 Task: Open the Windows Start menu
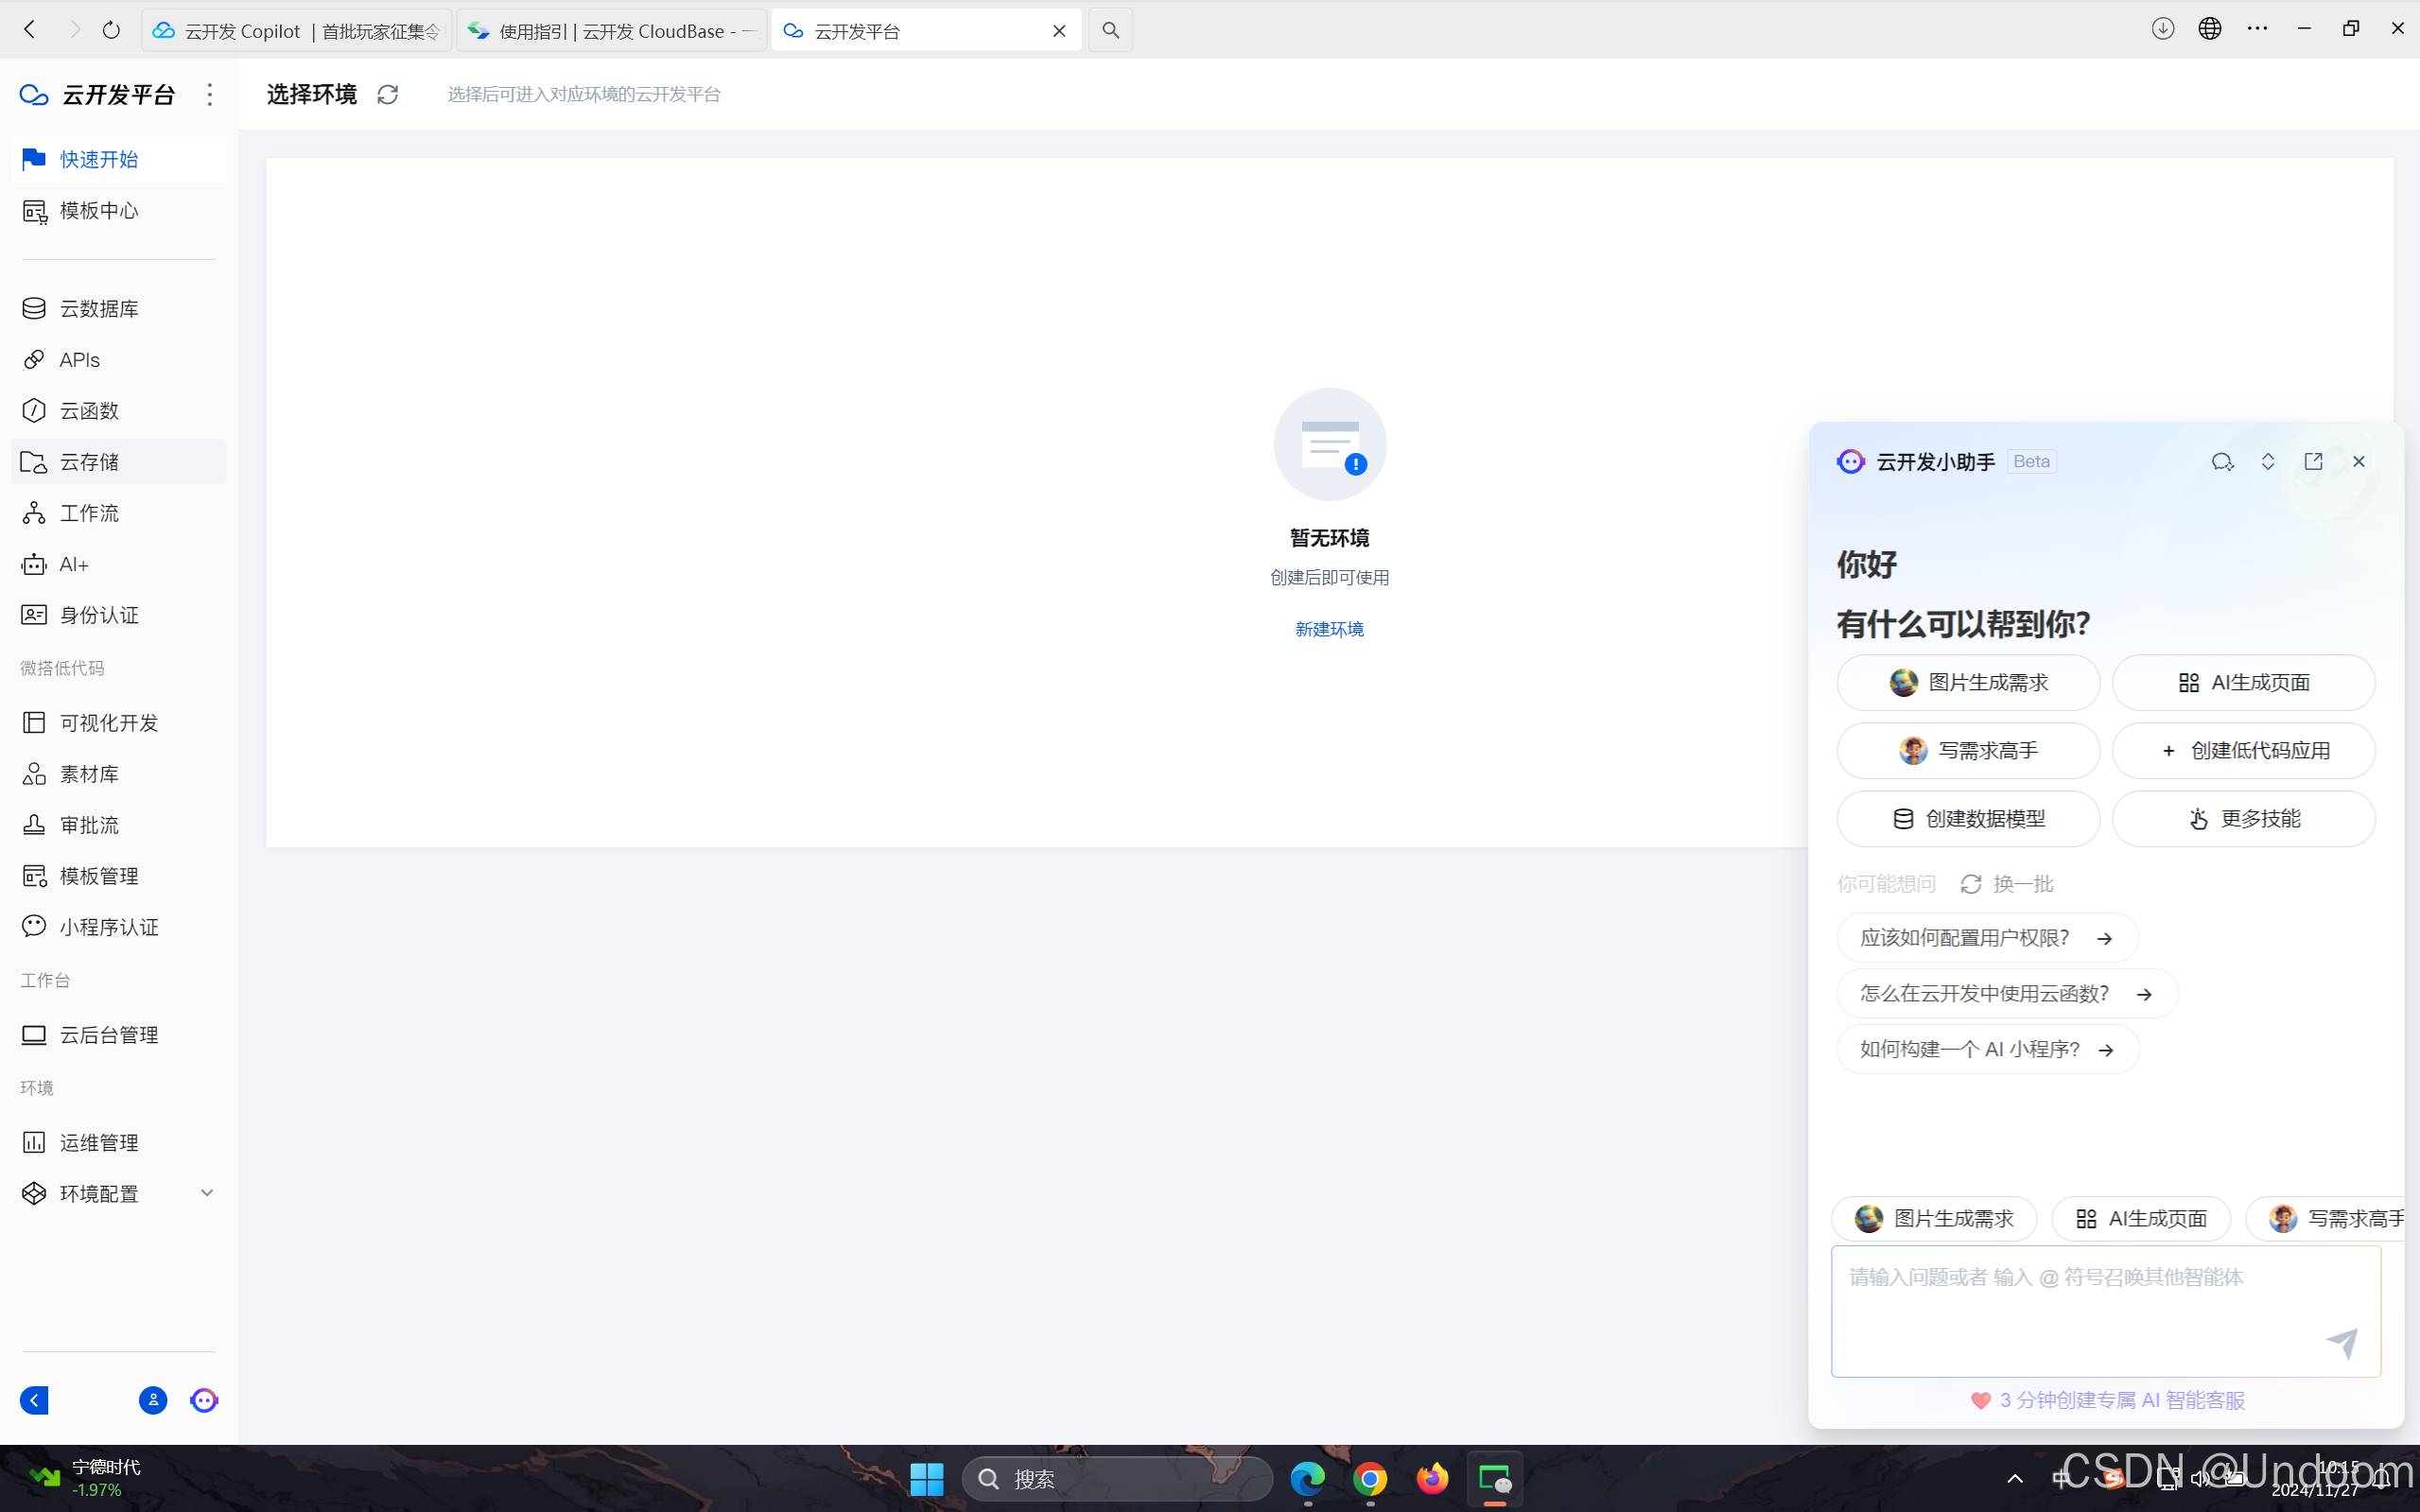926,1478
